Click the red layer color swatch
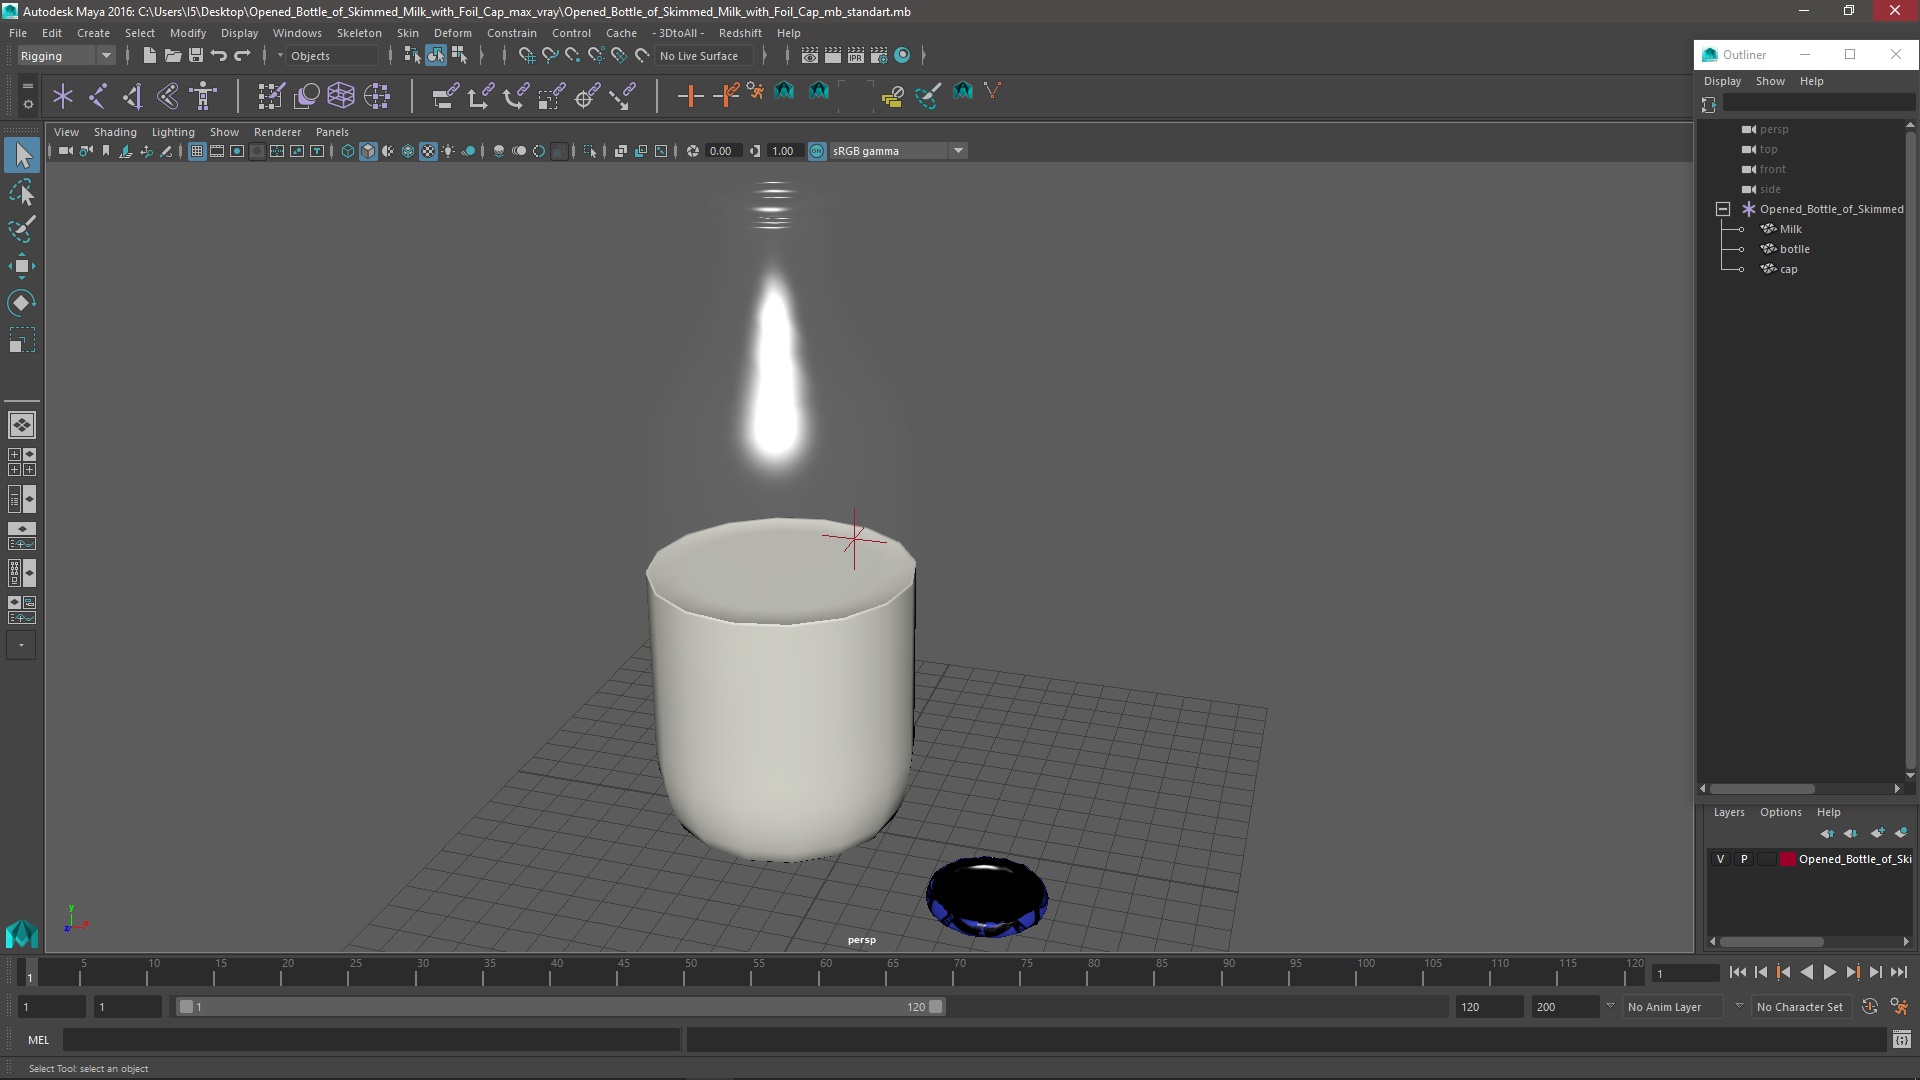The image size is (1920, 1080). point(1788,859)
